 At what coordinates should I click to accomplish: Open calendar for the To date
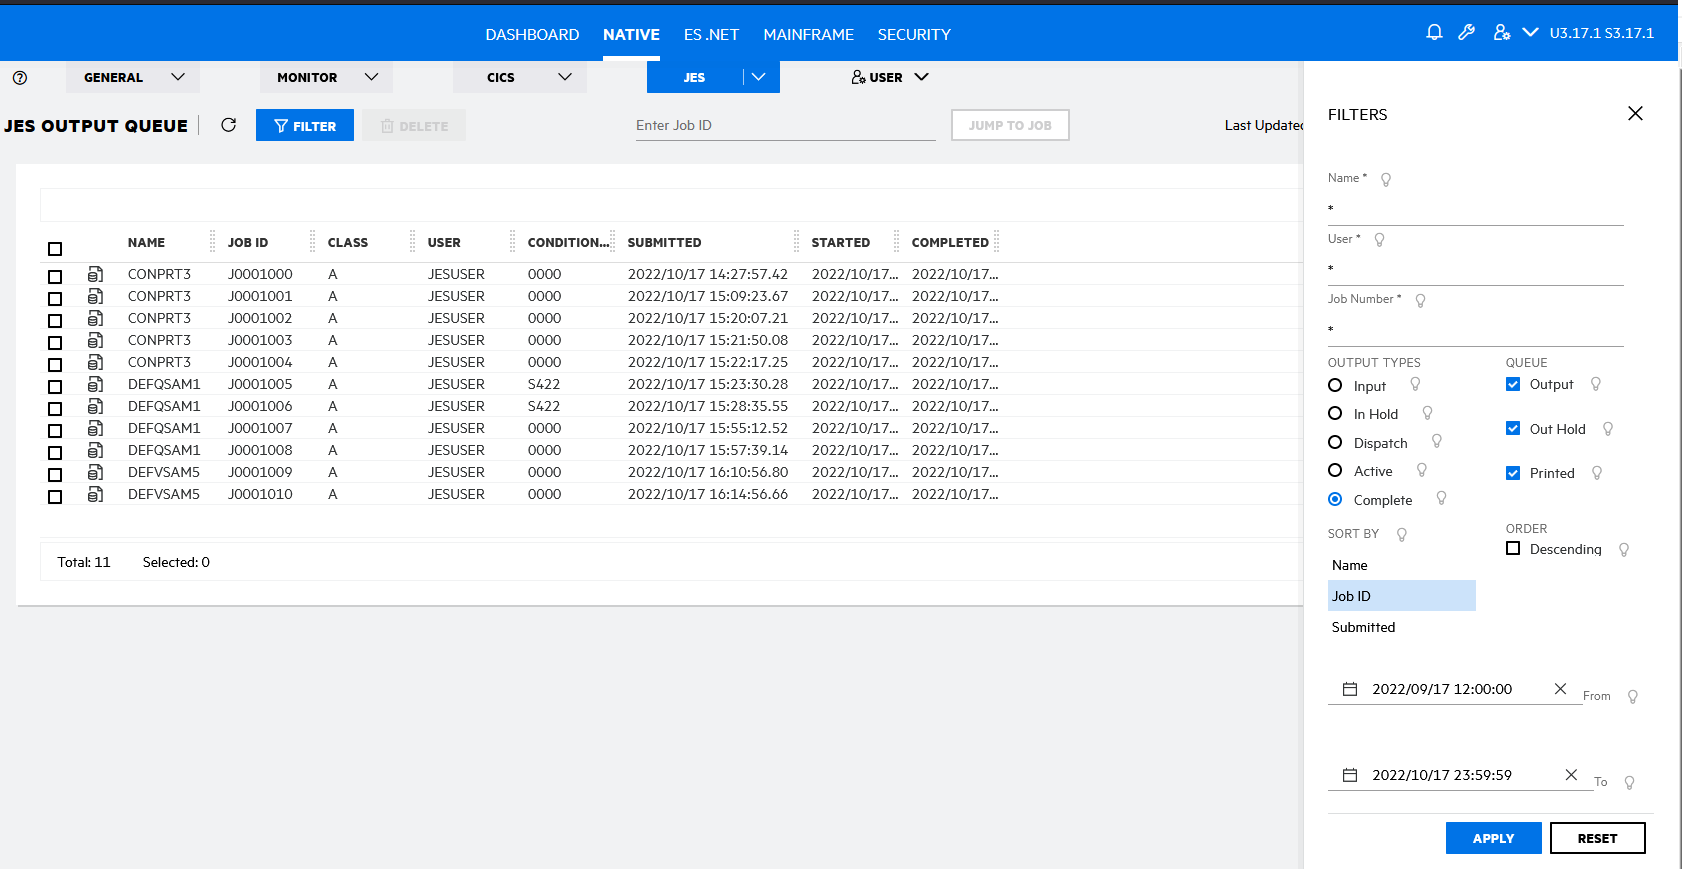(1350, 775)
